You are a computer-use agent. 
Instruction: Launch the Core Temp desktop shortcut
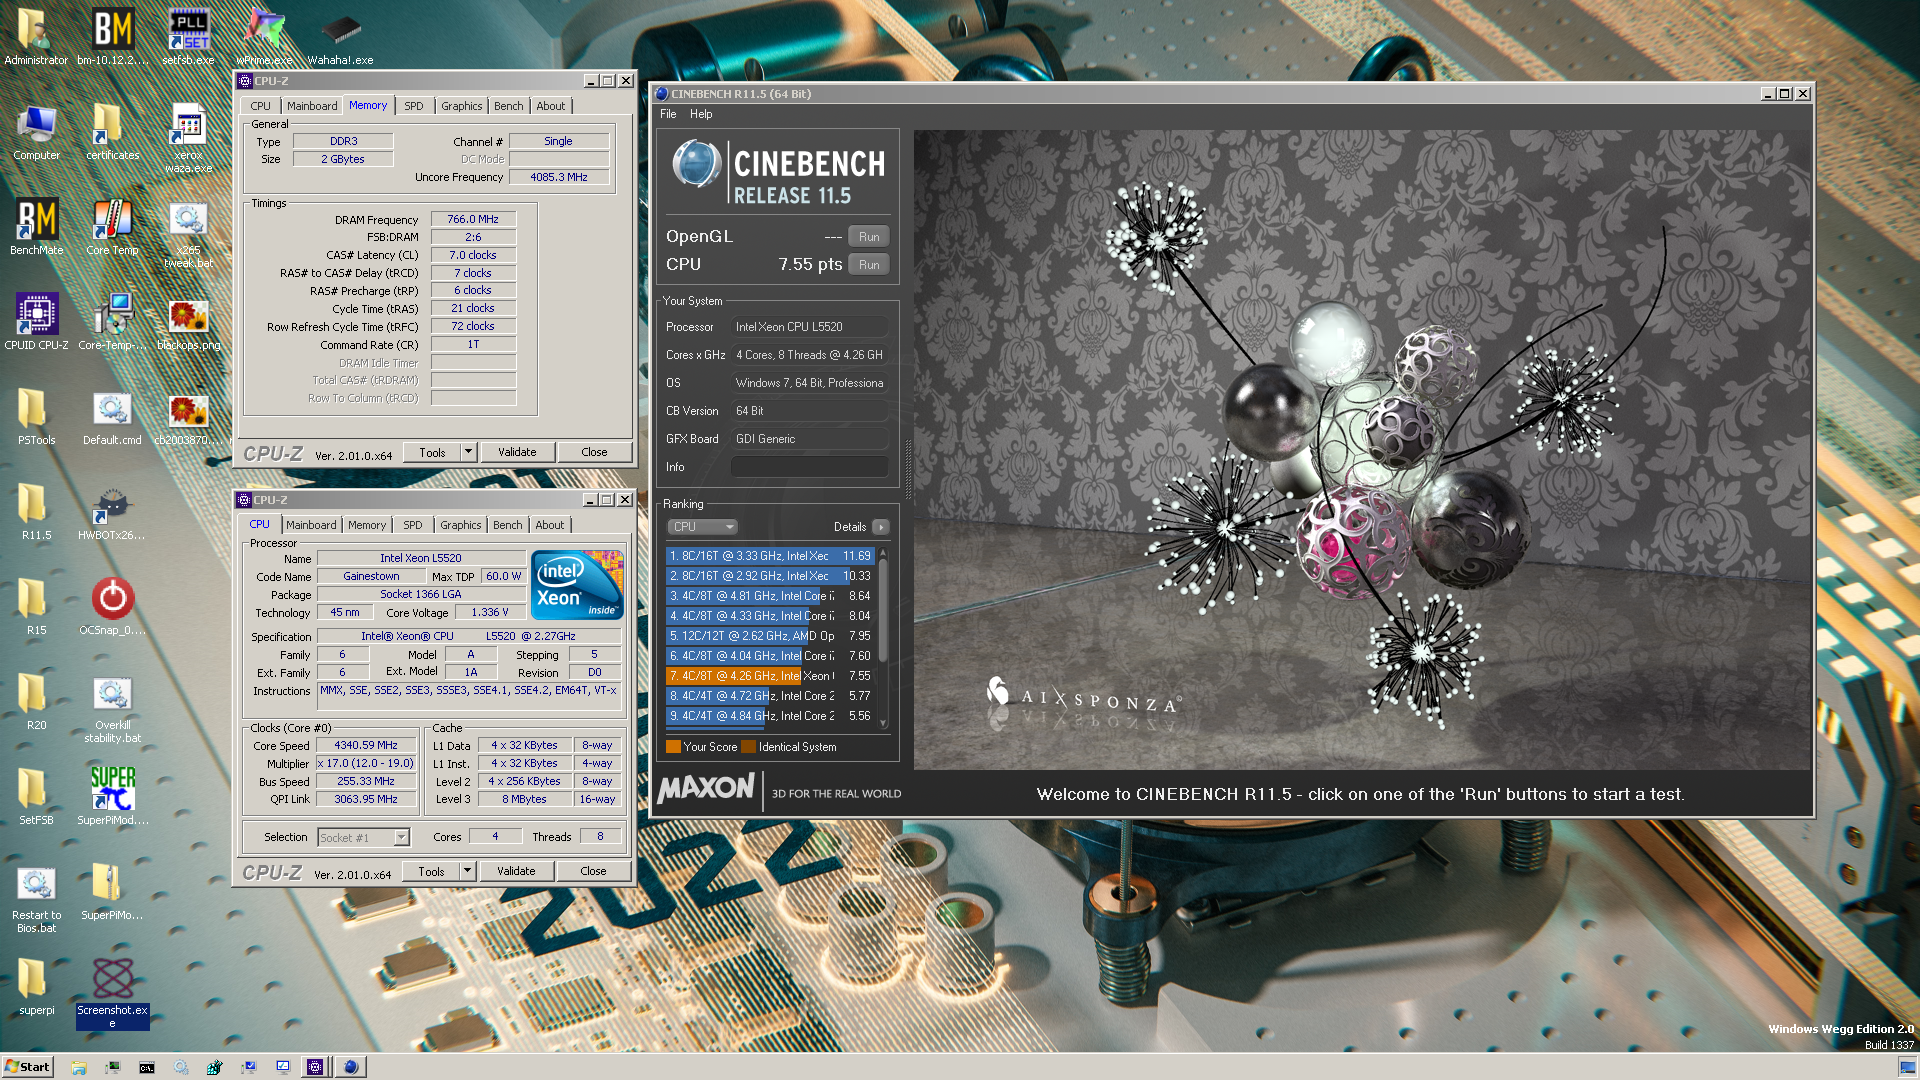(112, 226)
